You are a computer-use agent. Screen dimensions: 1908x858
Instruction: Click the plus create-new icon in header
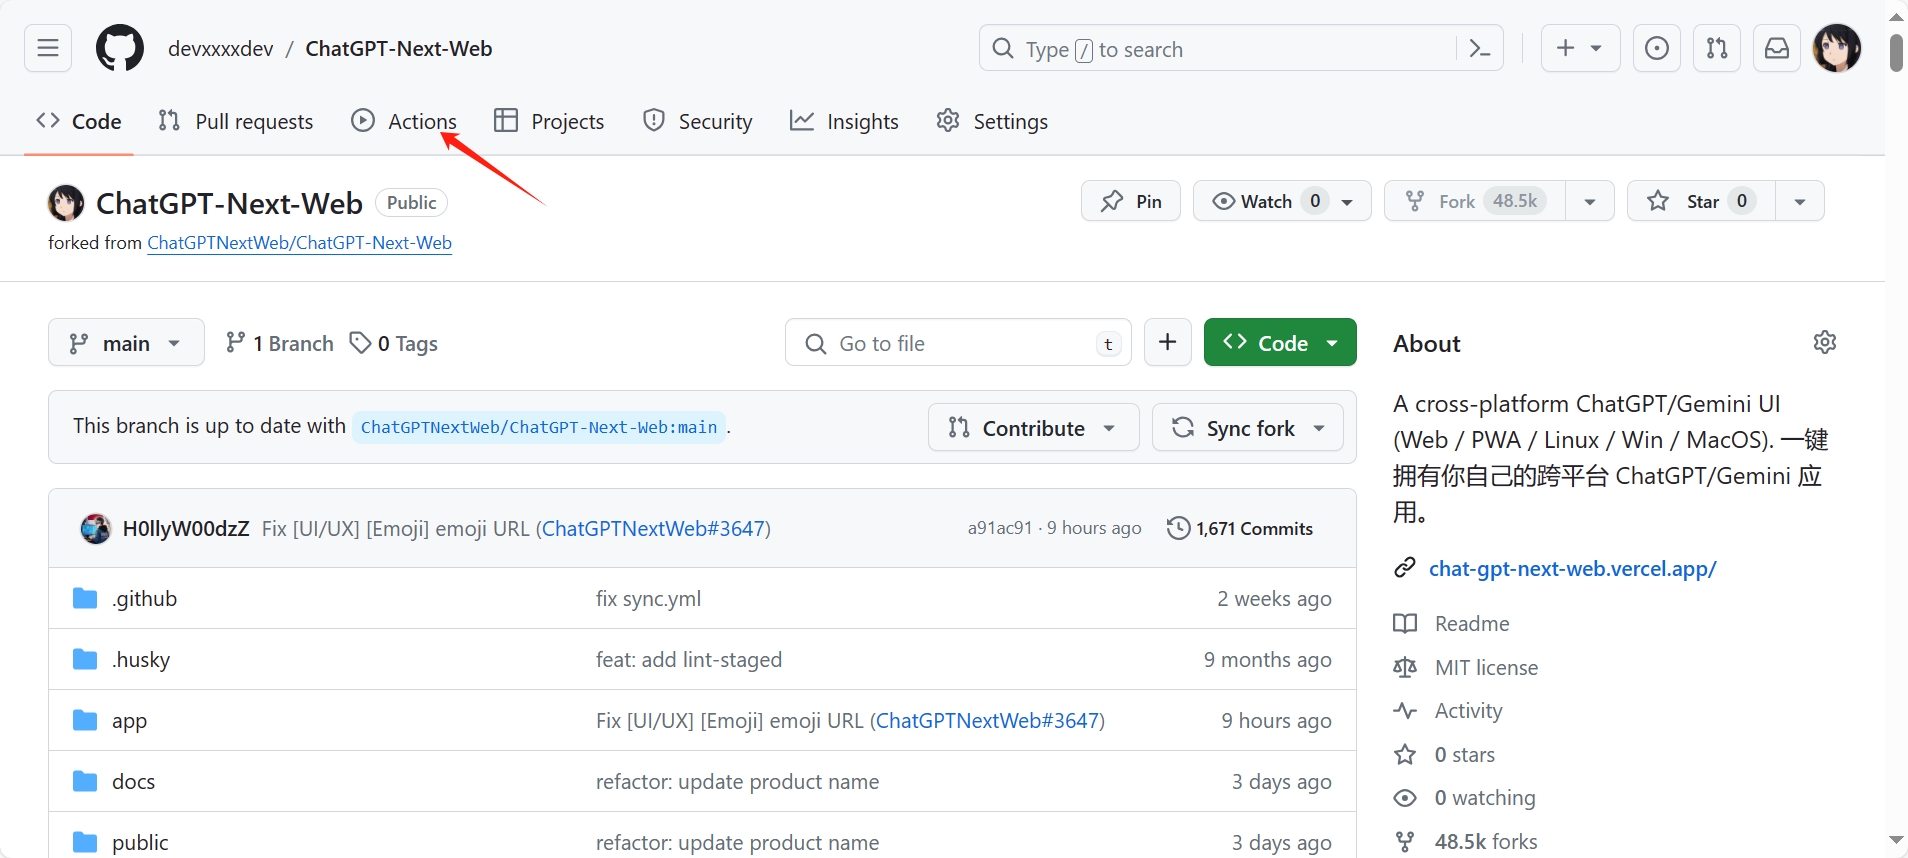(1566, 48)
